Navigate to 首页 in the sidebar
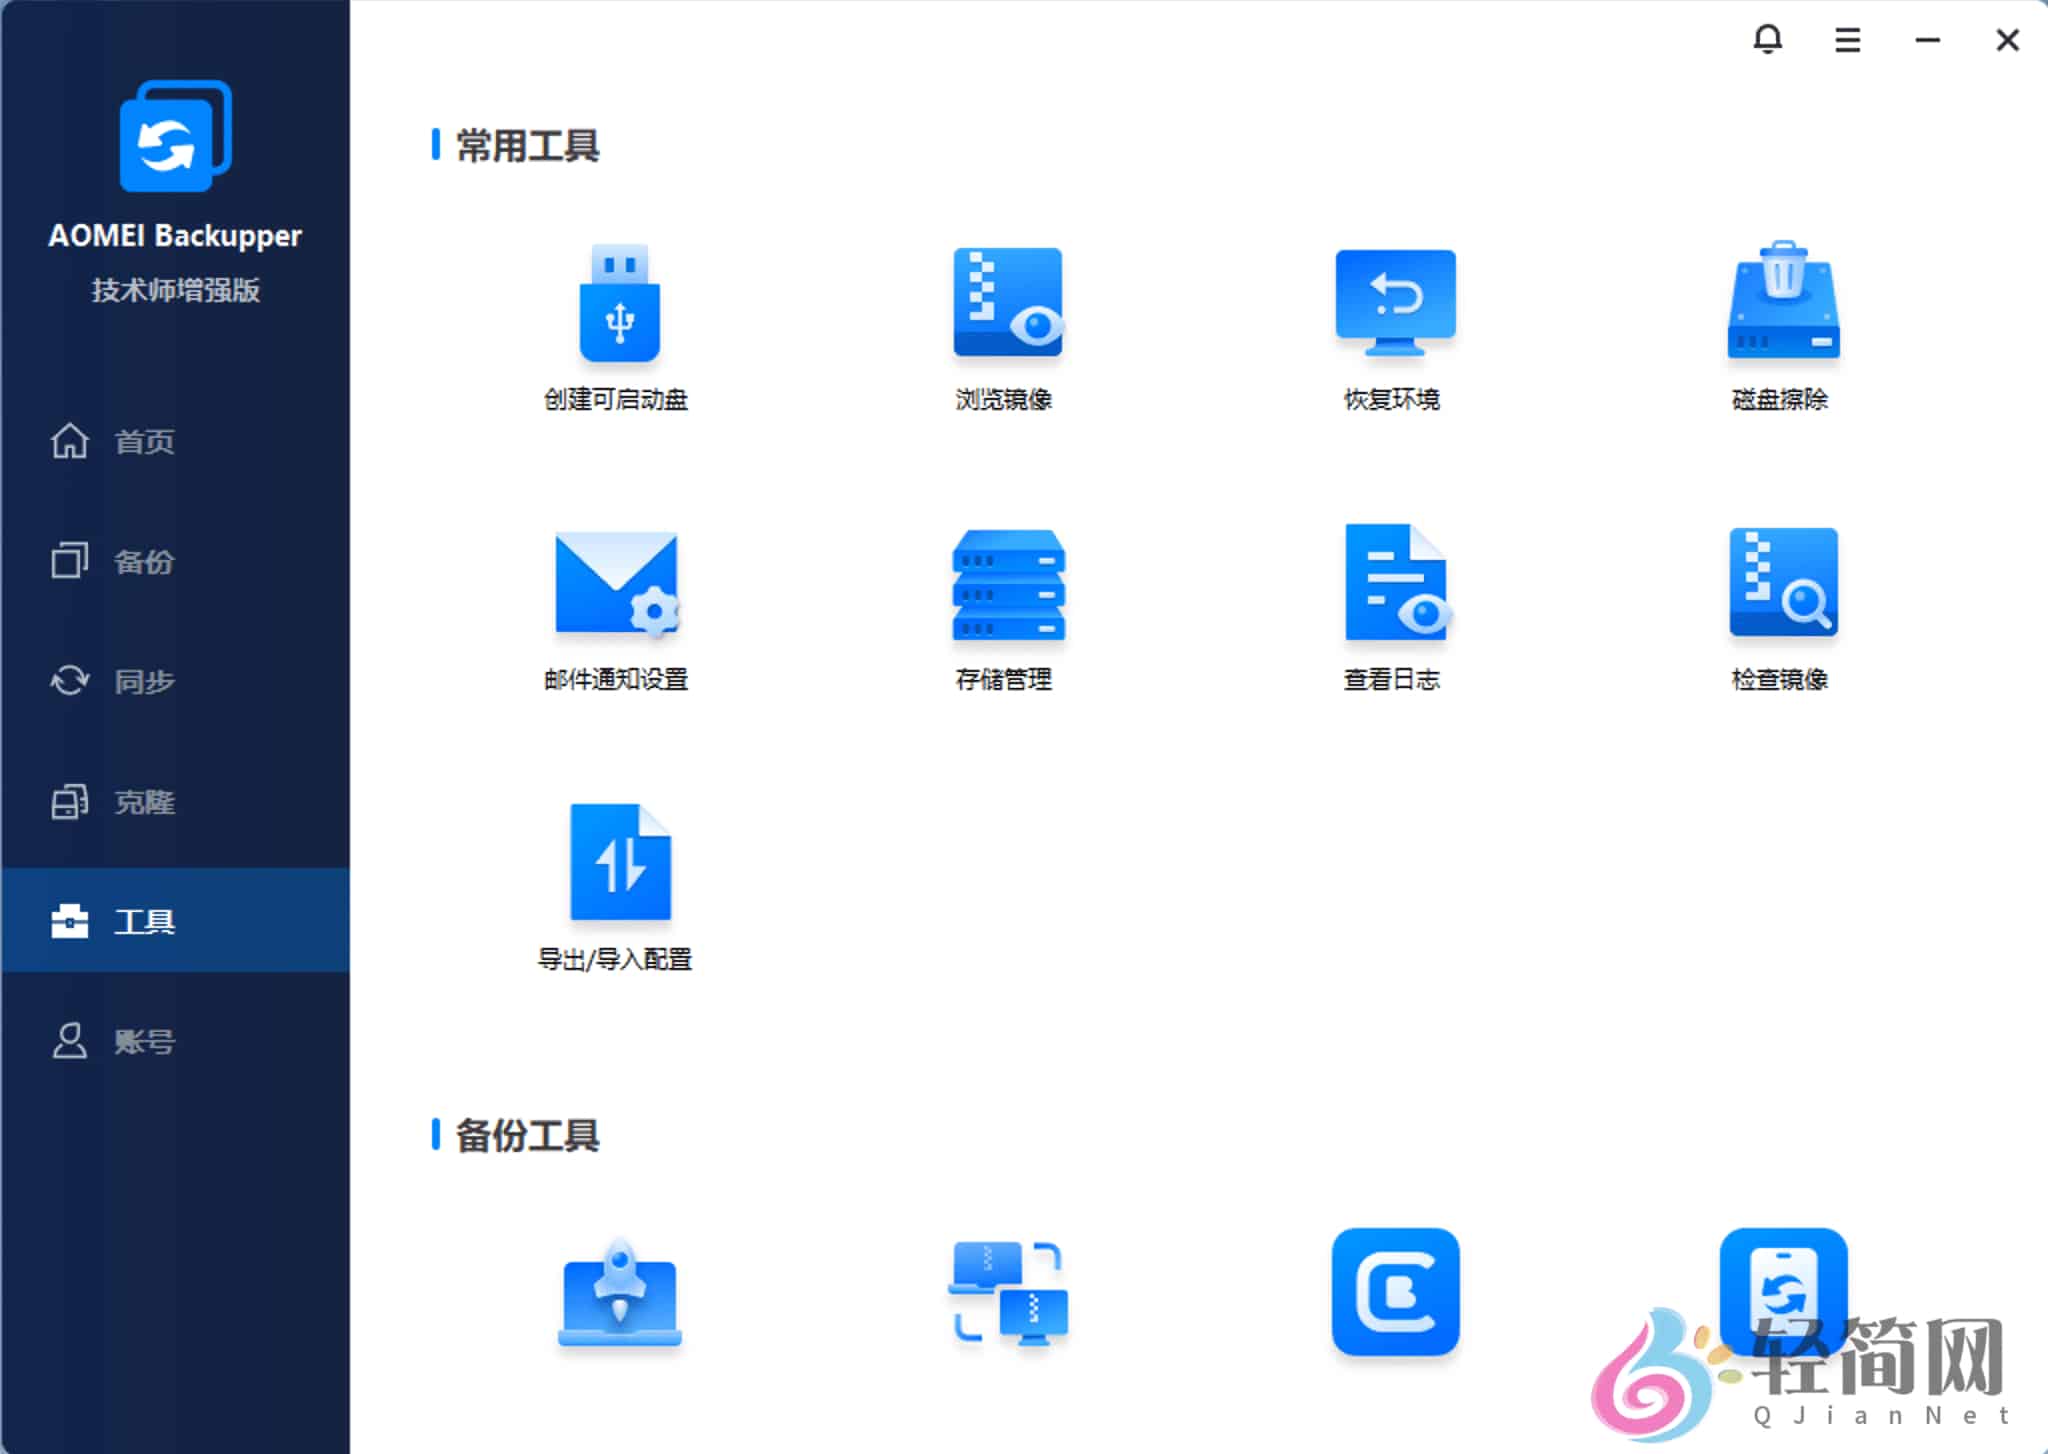 tap(143, 441)
